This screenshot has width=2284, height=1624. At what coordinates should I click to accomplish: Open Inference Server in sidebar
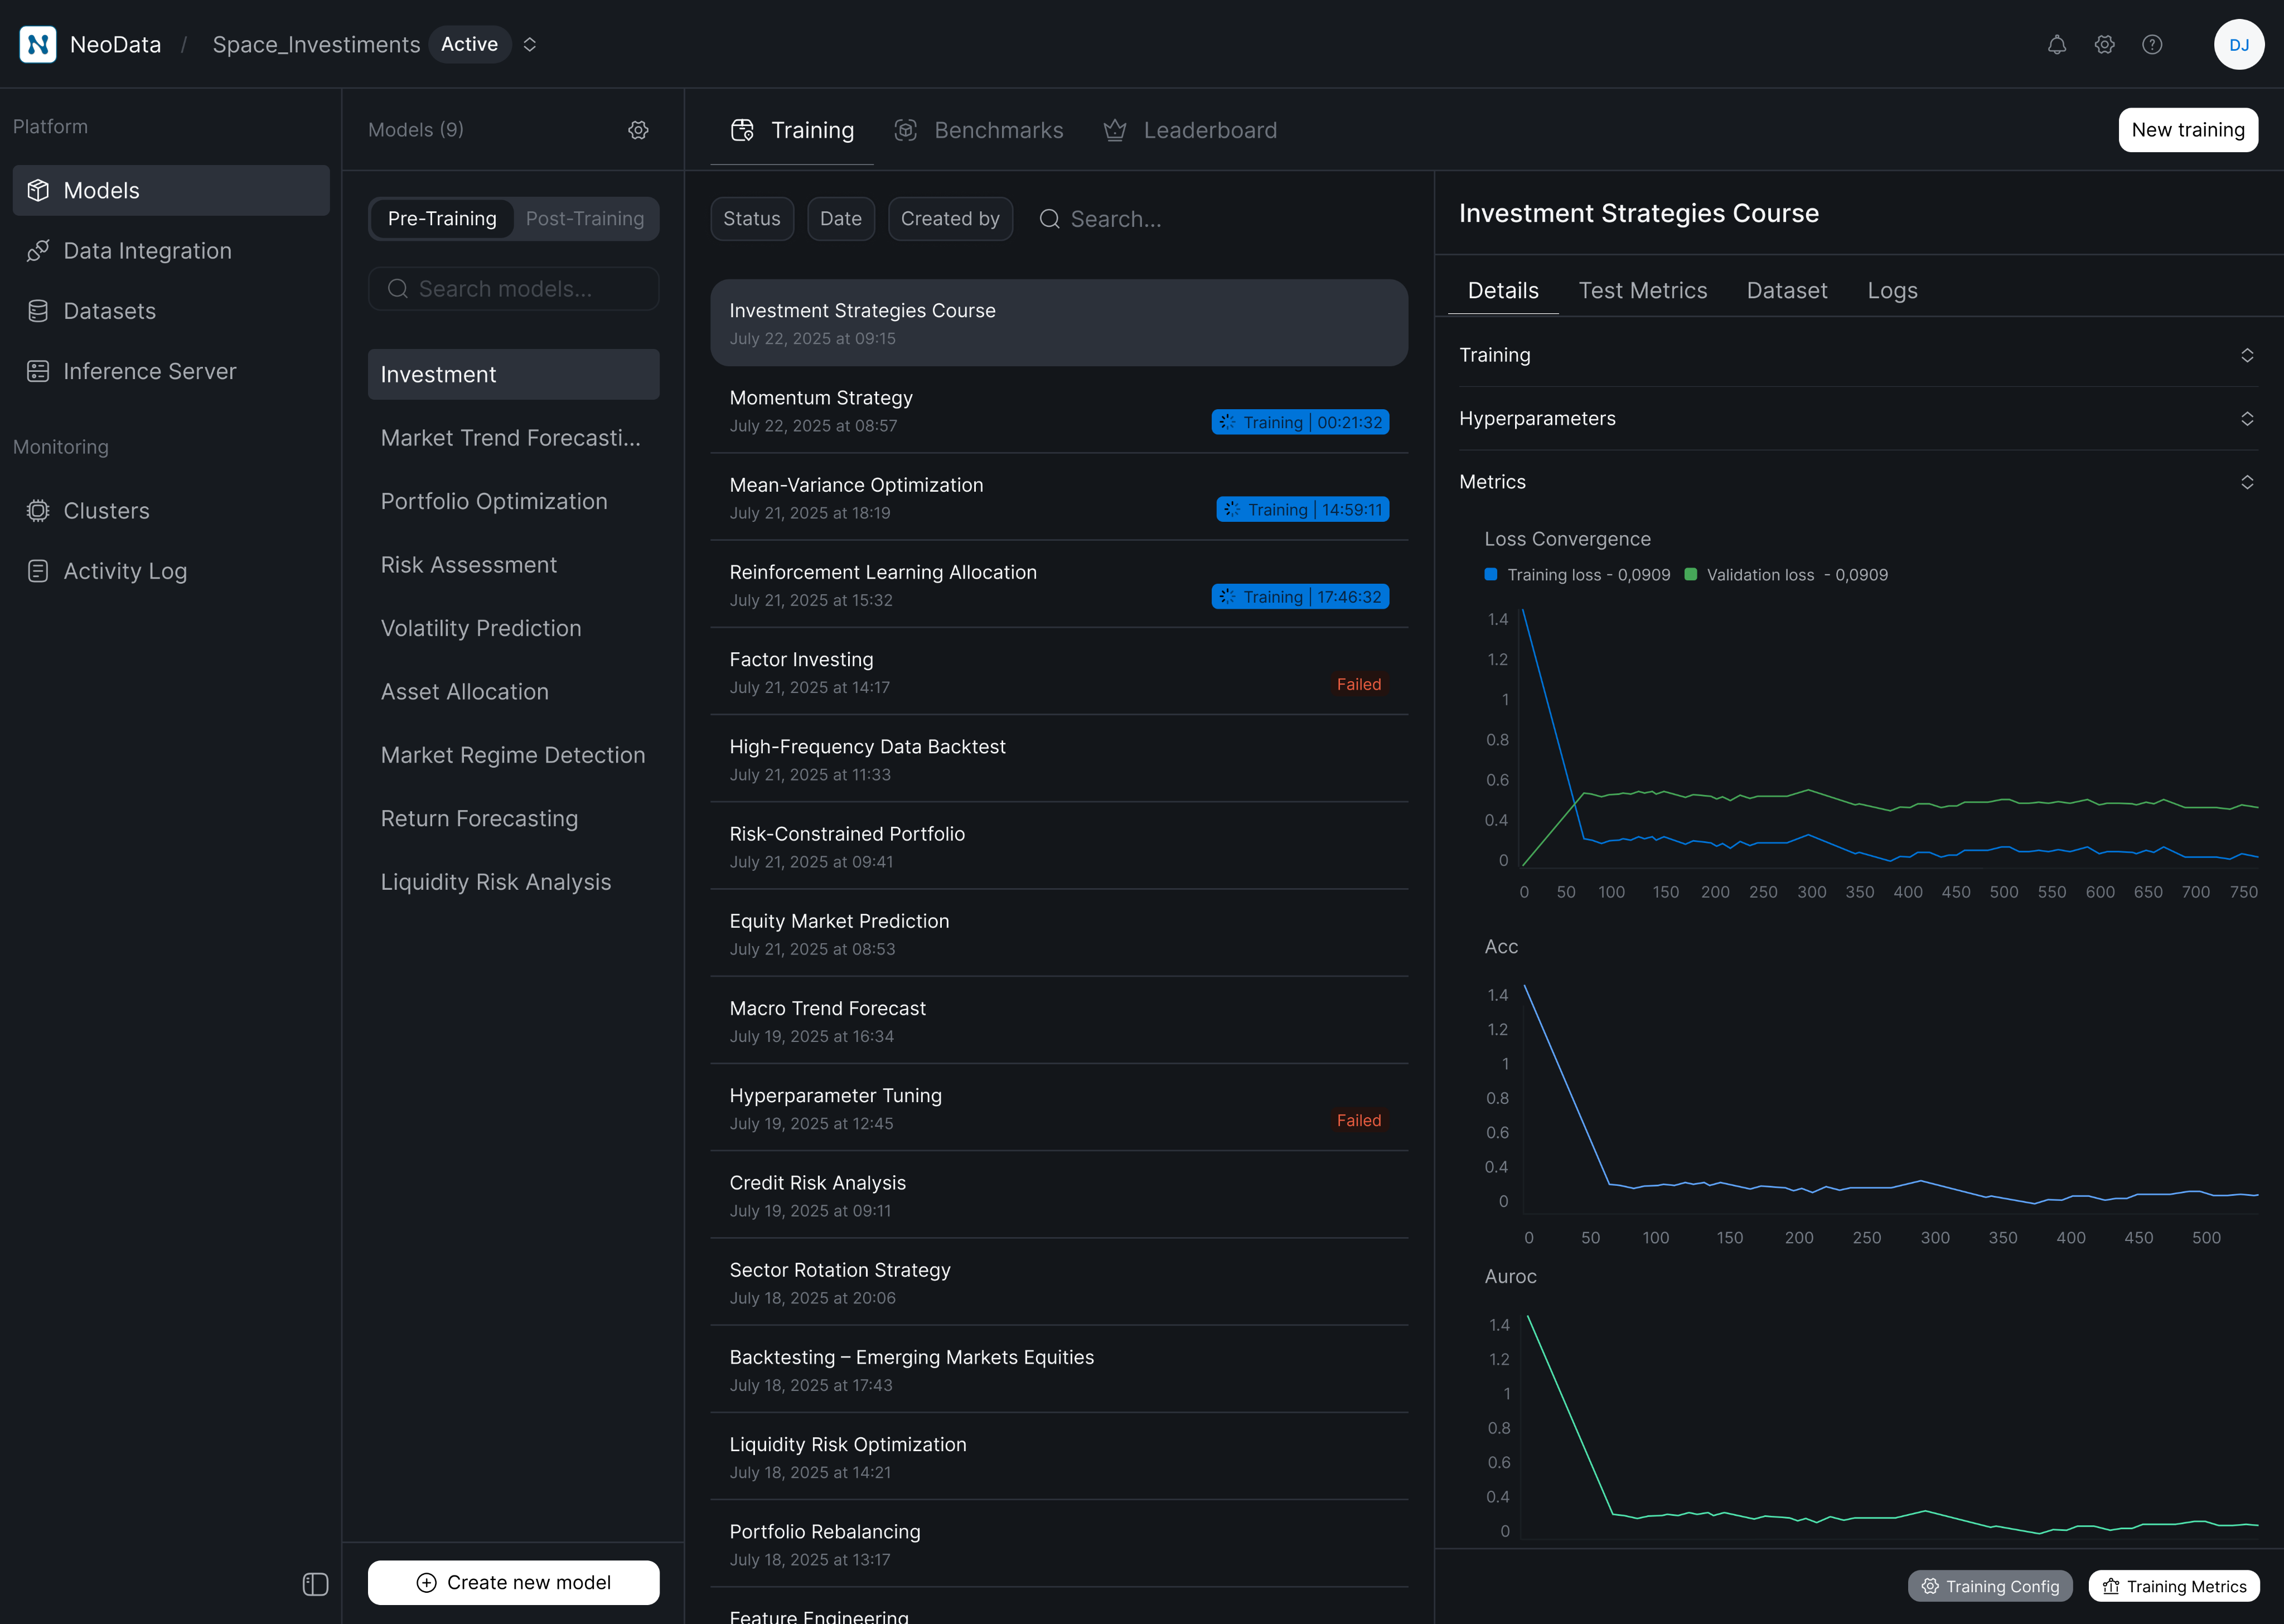[x=149, y=371]
